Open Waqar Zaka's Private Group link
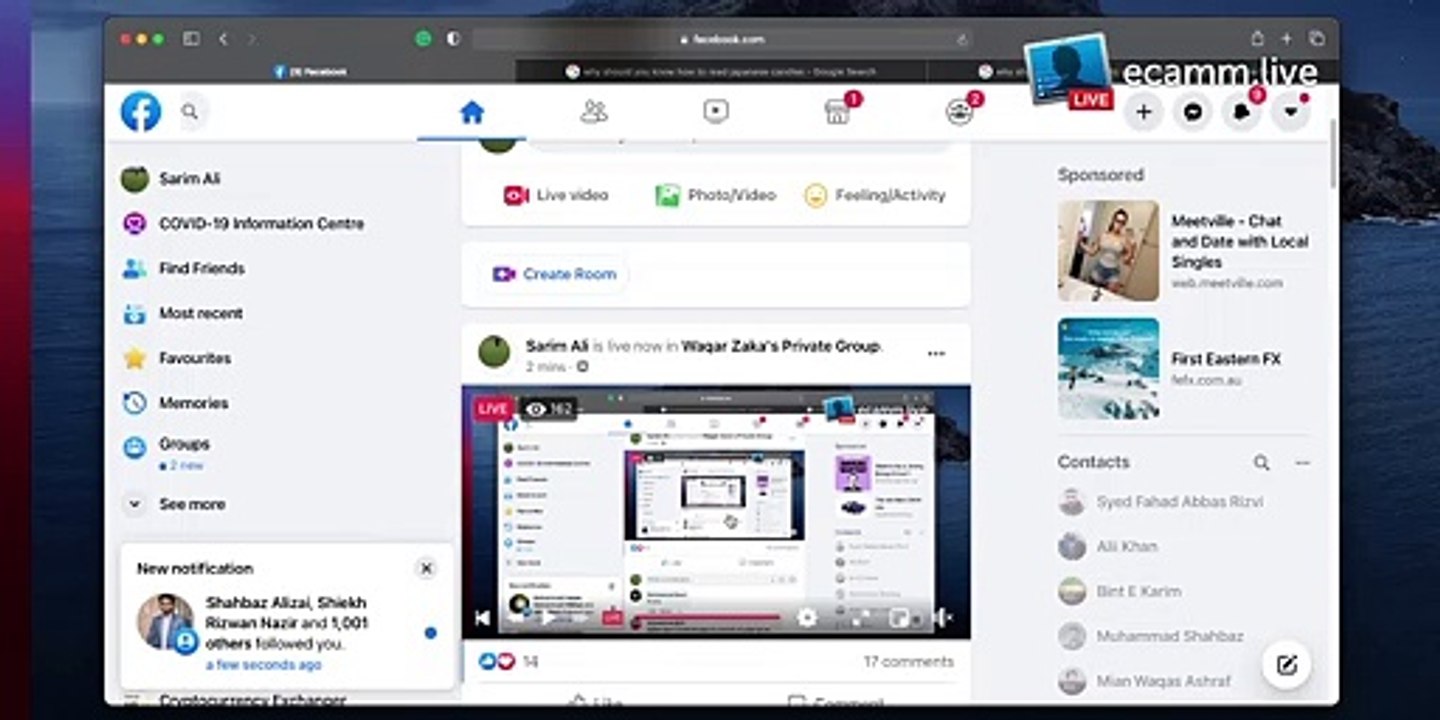This screenshot has width=1440, height=720. (781, 346)
